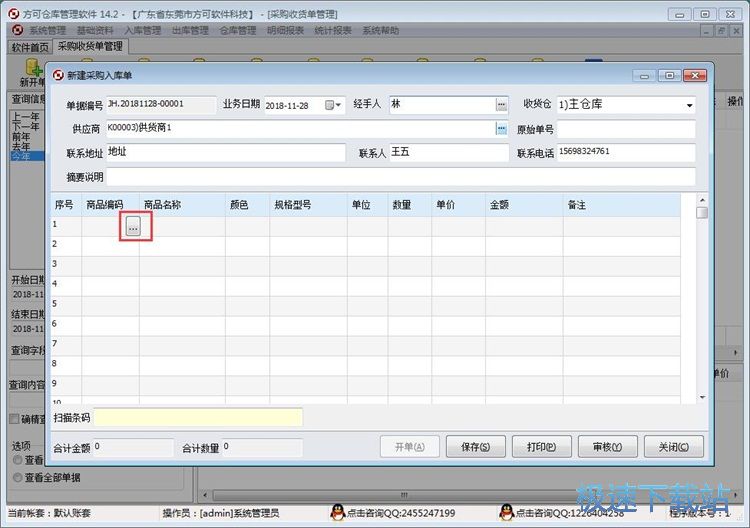Click the 单据编号 field
750x528 pixels.
161,105
